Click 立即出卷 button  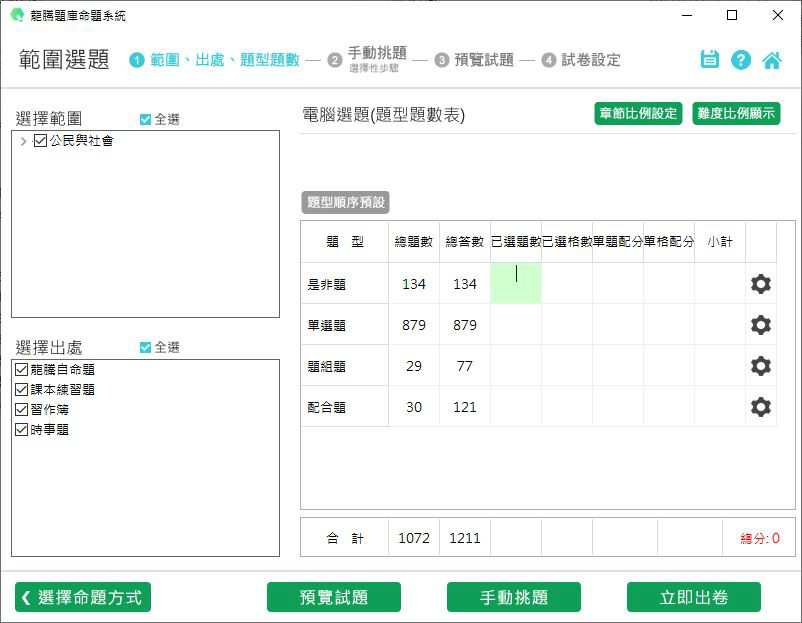(x=694, y=597)
